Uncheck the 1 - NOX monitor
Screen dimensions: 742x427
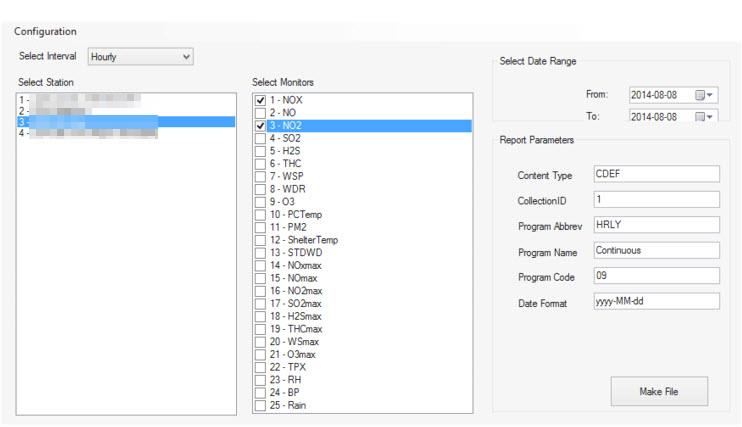click(x=261, y=101)
